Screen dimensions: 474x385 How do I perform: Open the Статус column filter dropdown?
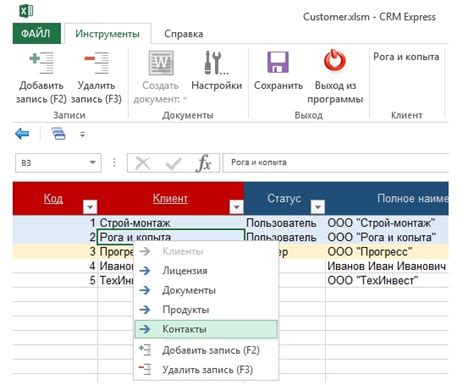tap(318, 207)
